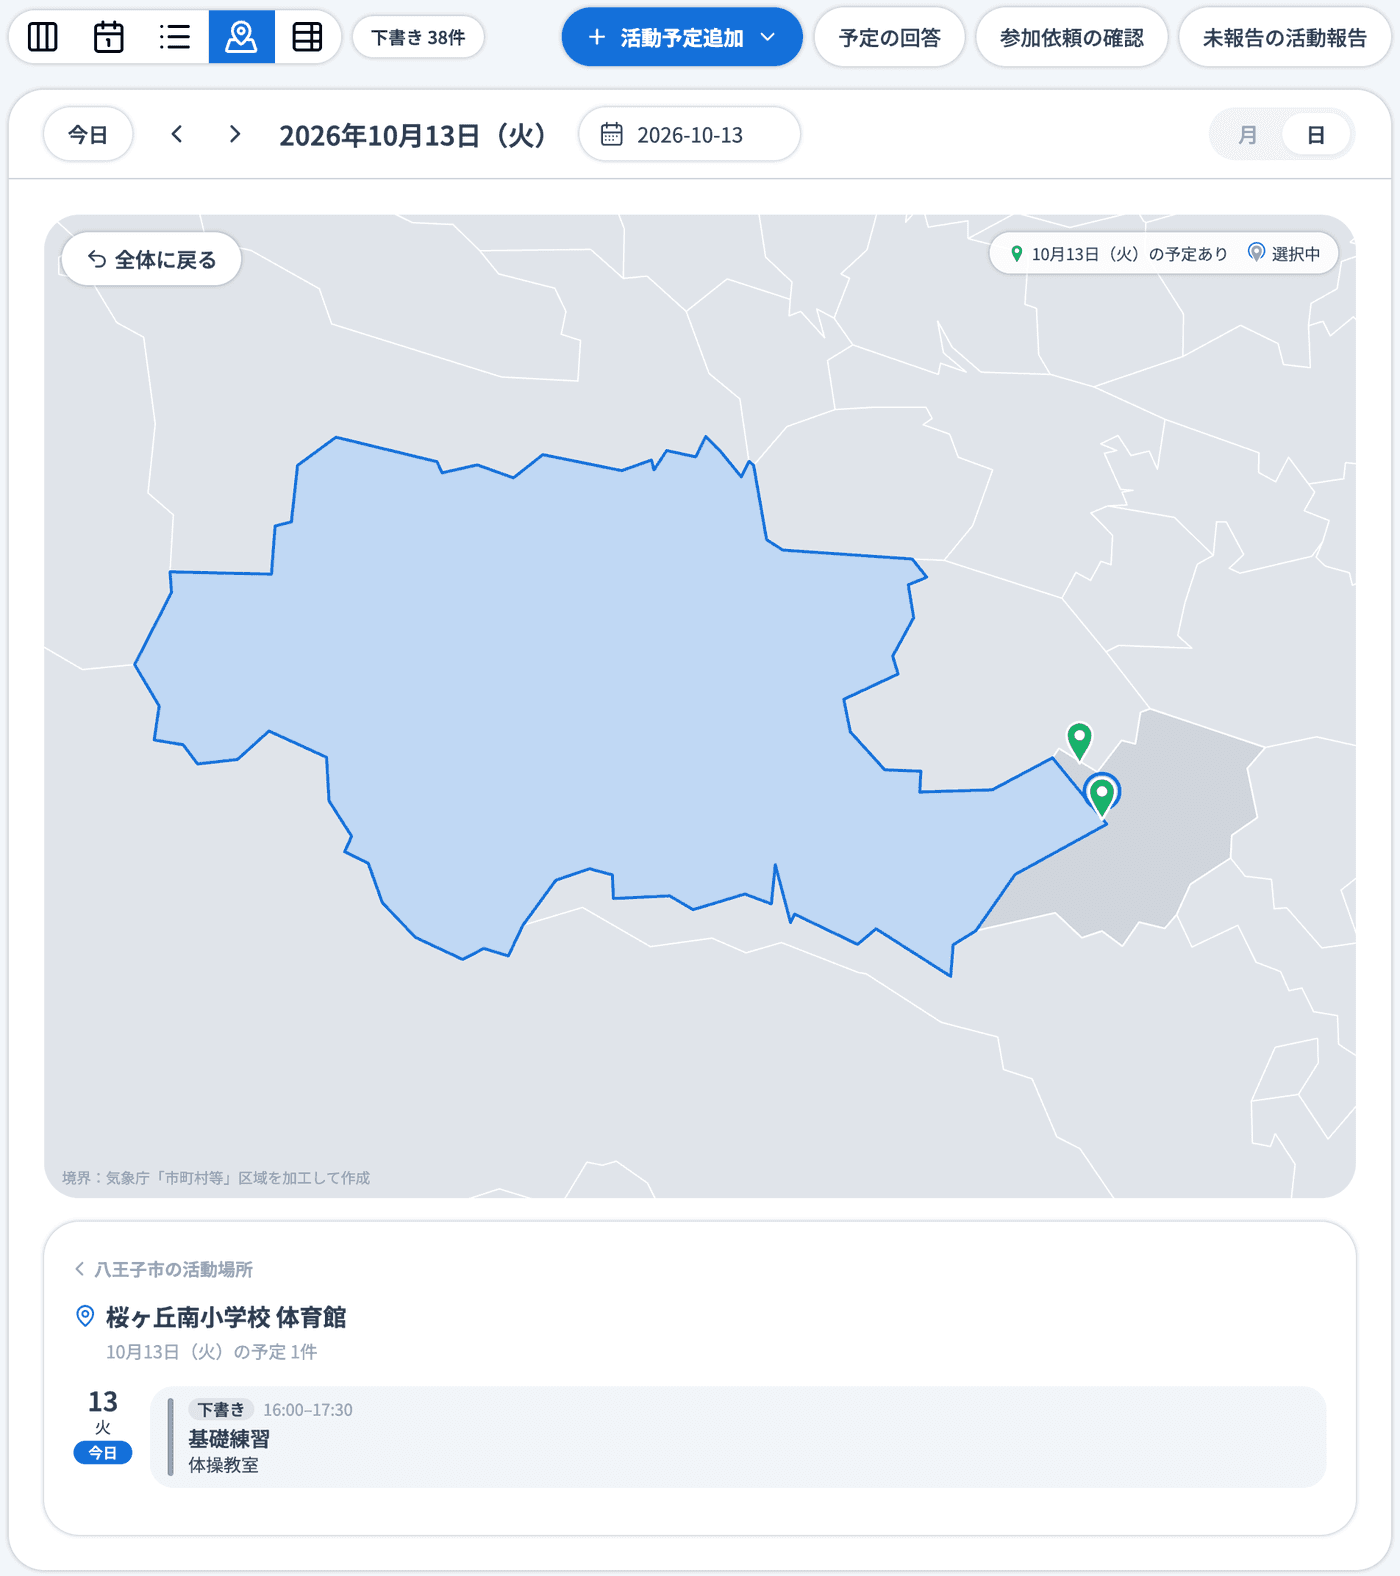Go back to 八王子市の活動場所
Image resolution: width=1400 pixels, height=1576 pixels.
pos(164,1269)
